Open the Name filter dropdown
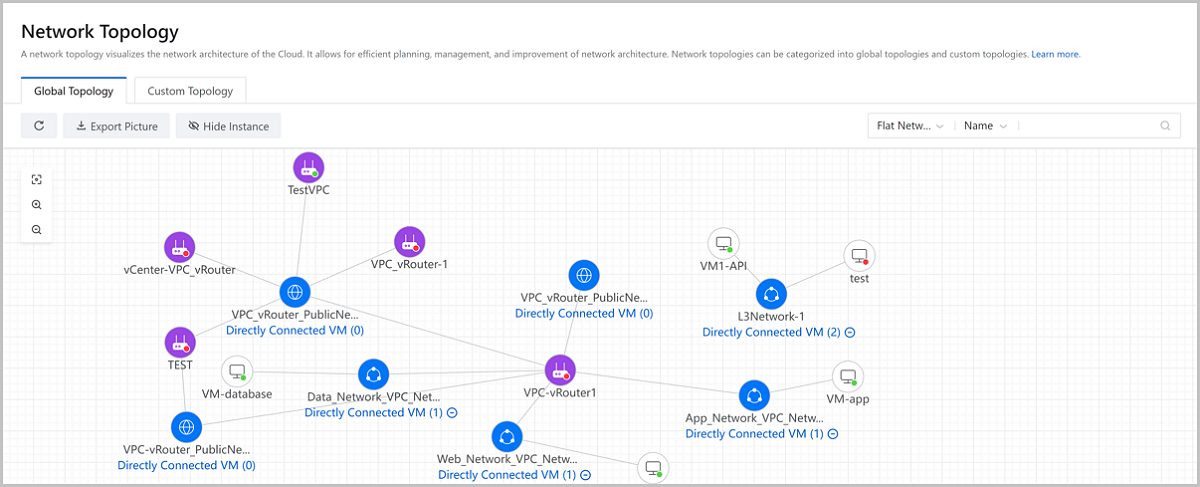The image size is (1200, 487). click(985, 126)
